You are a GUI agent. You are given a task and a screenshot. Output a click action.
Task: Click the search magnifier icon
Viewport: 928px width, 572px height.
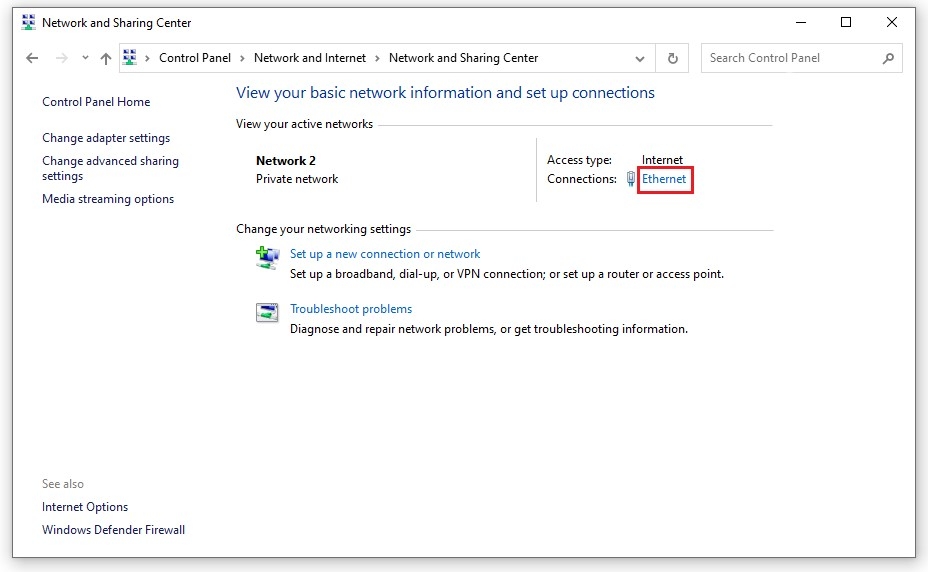tap(888, 58)
